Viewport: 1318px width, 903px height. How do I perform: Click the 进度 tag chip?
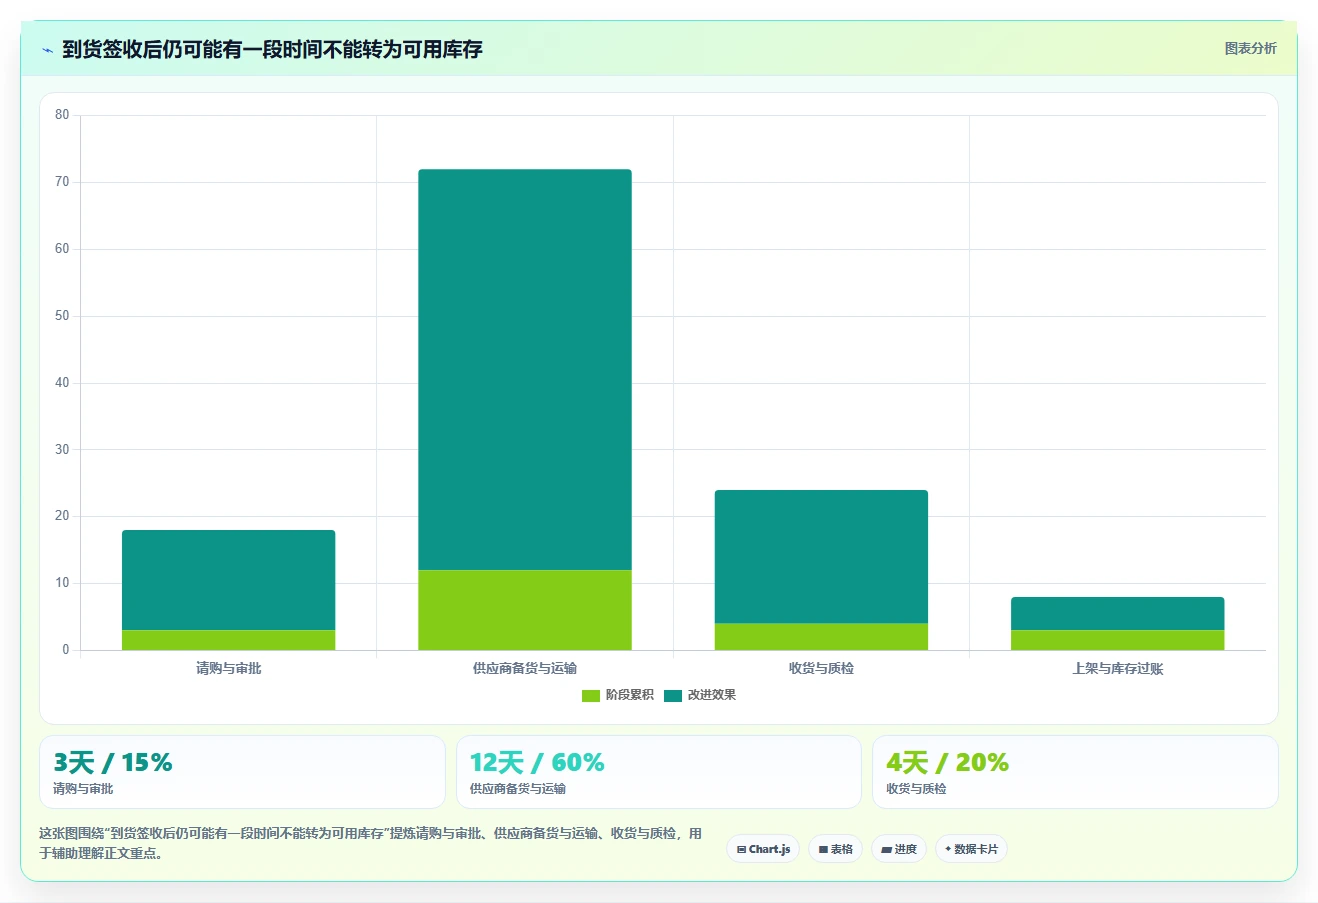coord(899,849)
